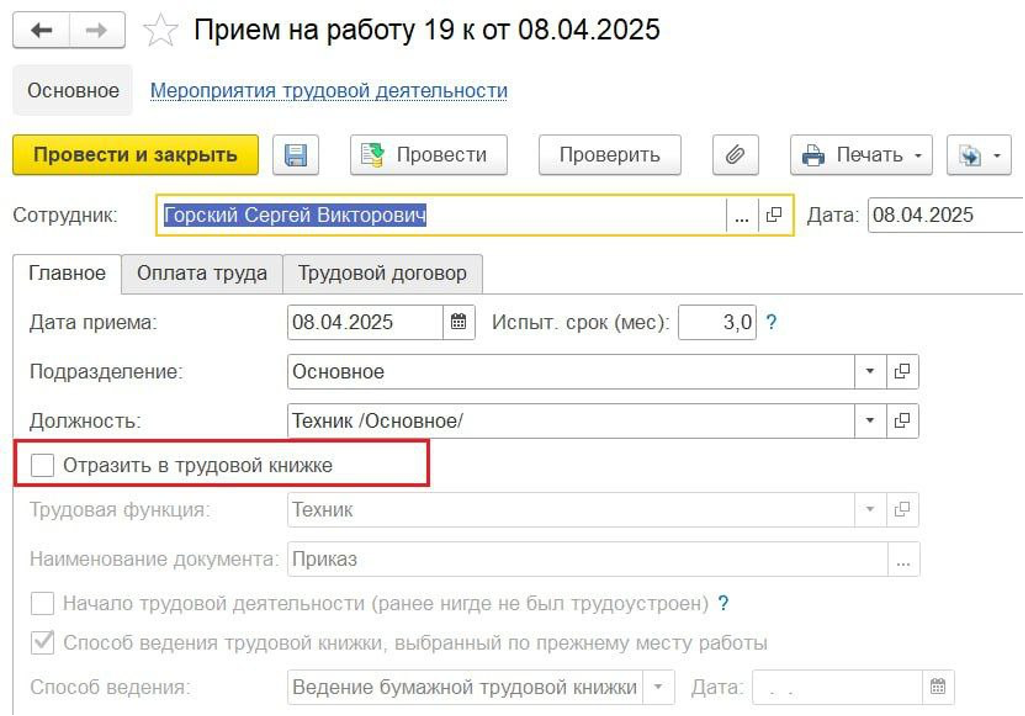1025x716 pixels.
Task: Enable Отразить в трудовой книжке checkbox
Action: pos(43,465)
